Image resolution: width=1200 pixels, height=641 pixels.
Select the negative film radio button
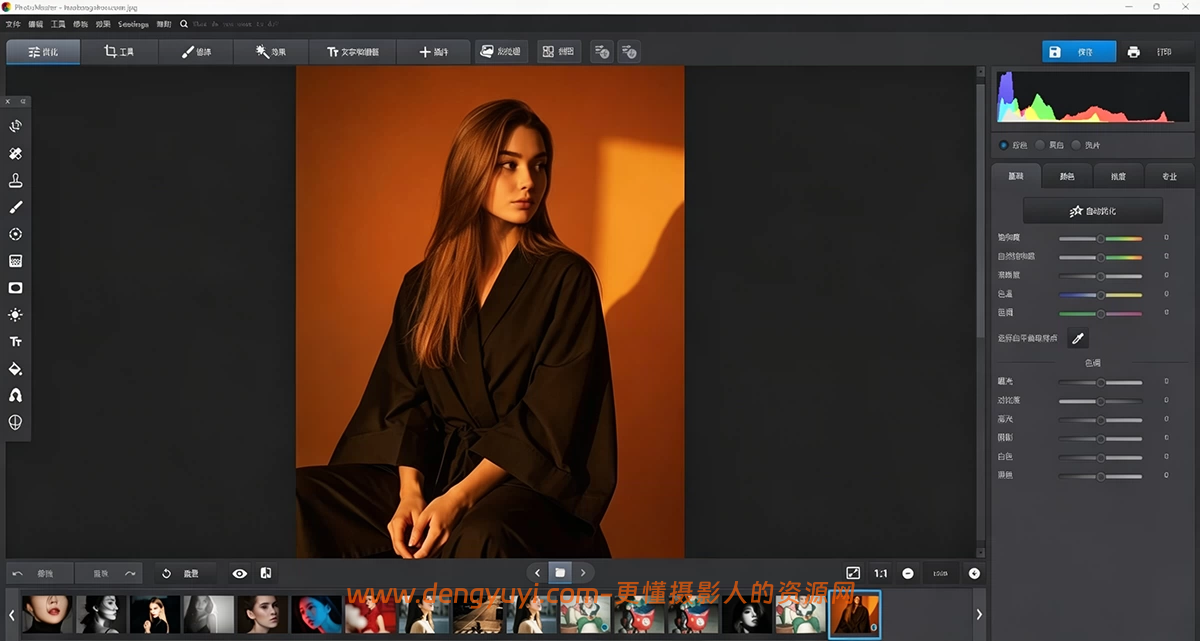1076,145
